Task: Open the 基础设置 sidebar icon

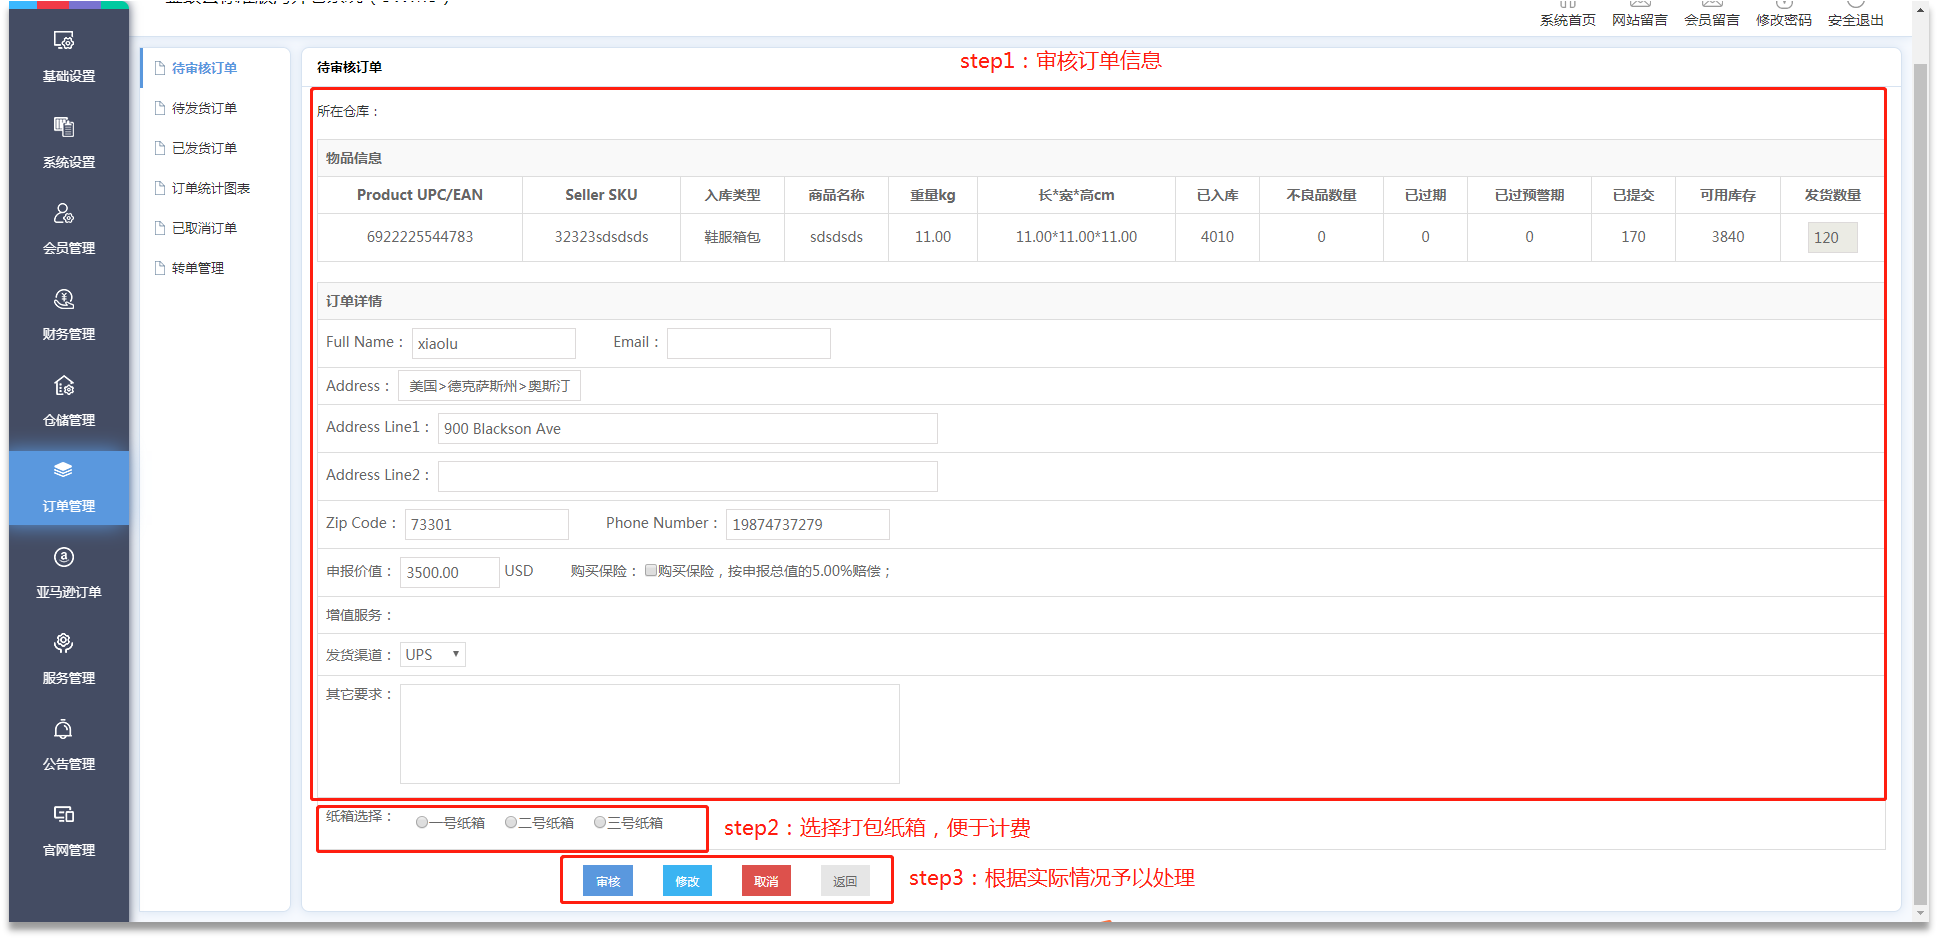Action: (x=64, y=41)
